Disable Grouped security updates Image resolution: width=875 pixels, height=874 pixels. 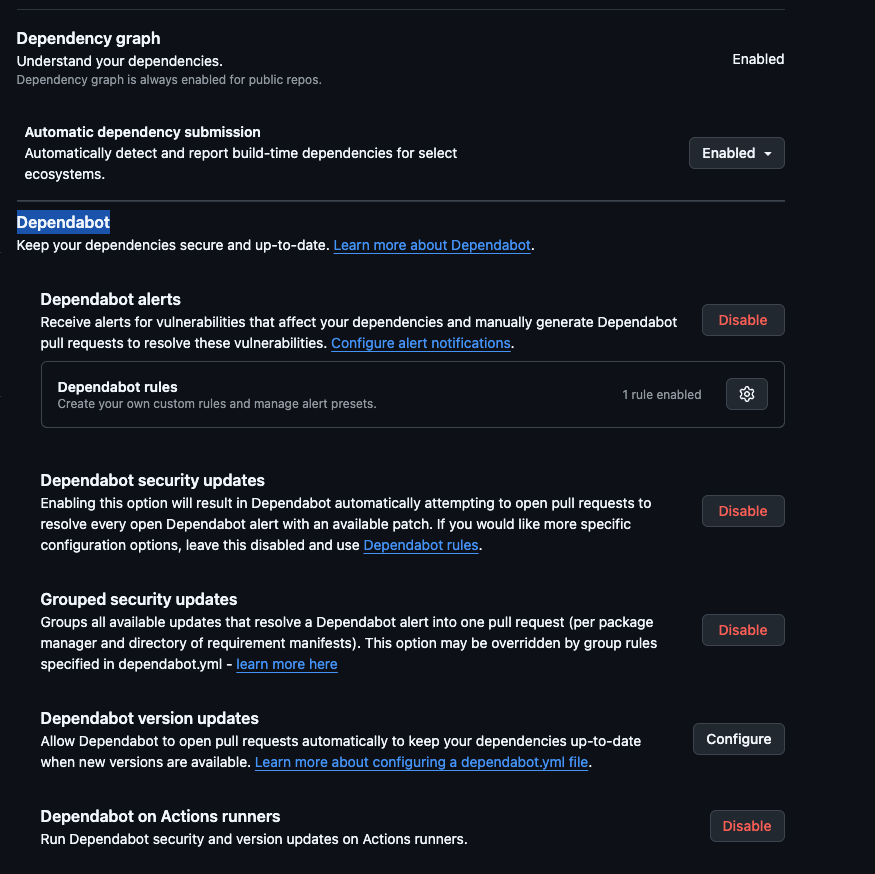click(x=742, y=630)
